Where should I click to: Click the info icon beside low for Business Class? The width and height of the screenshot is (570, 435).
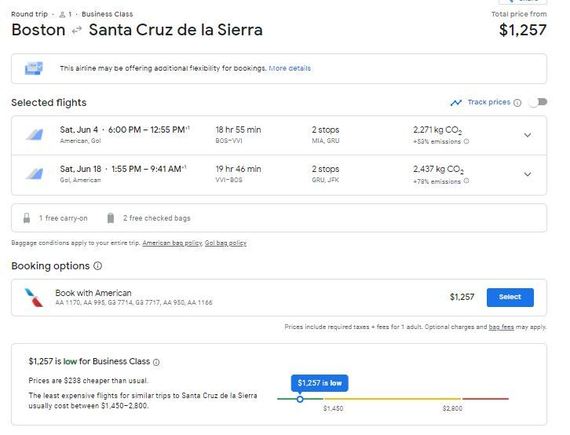pos(156,362)
